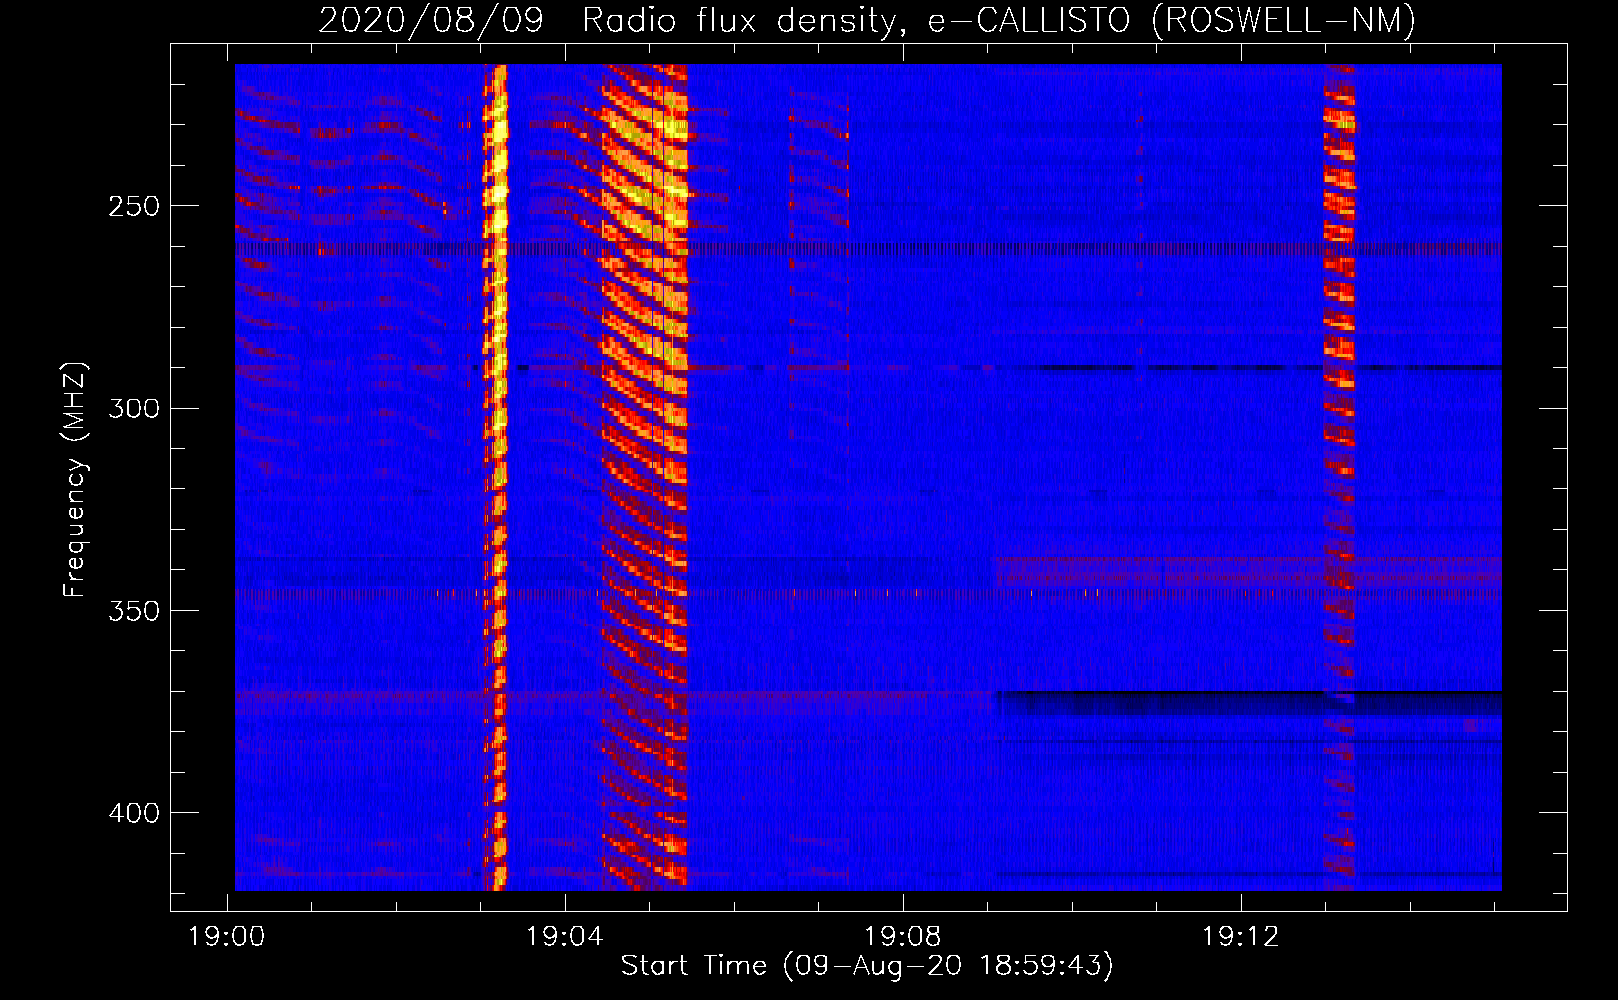Click the 350 tick label on frequency axis

pos(134,610)
